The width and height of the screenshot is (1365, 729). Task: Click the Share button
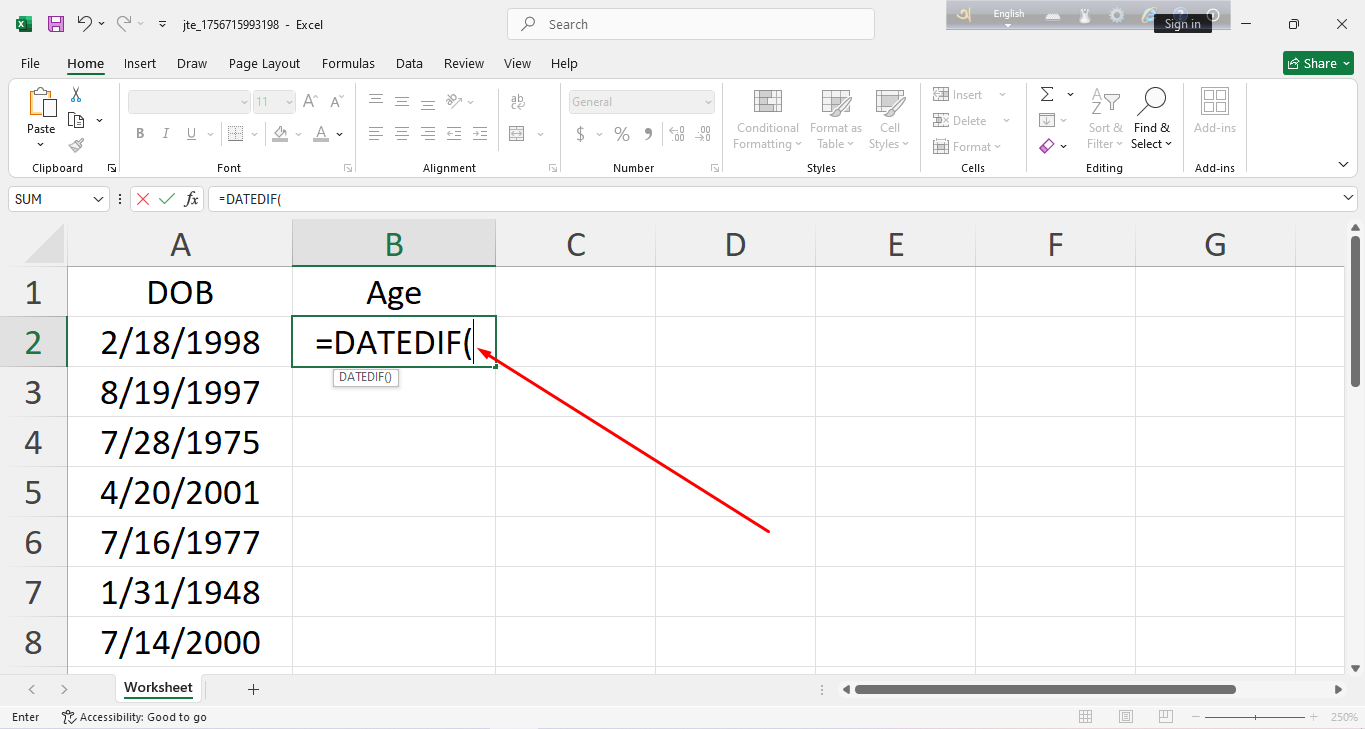[1318, 63]
